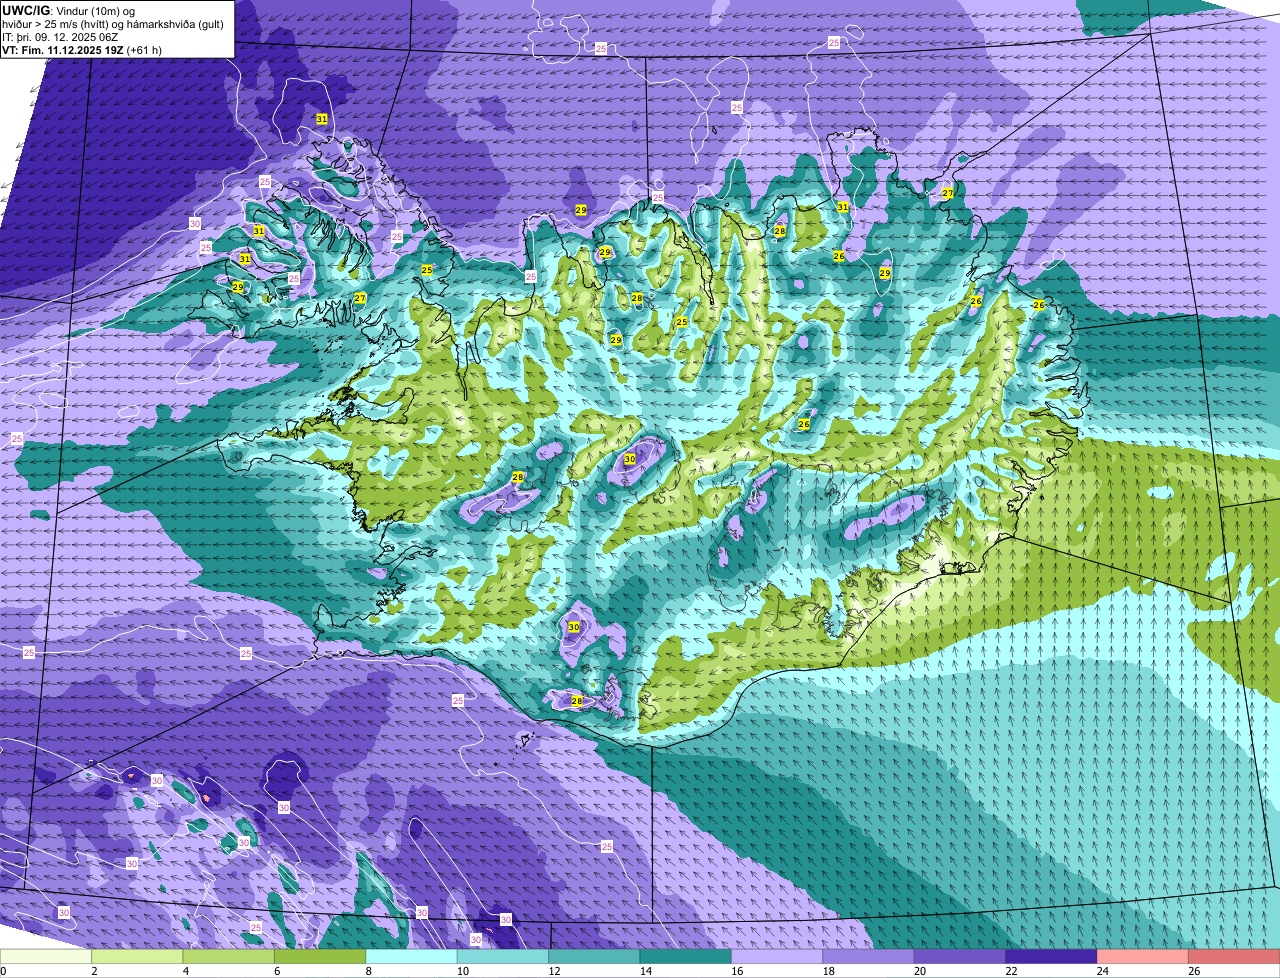Pick the legend swatch between 10 and 12

[503, 957]
